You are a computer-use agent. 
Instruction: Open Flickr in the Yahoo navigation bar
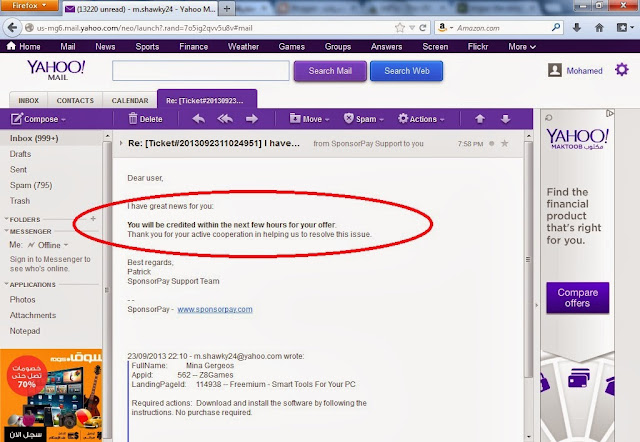coord(478,47)
